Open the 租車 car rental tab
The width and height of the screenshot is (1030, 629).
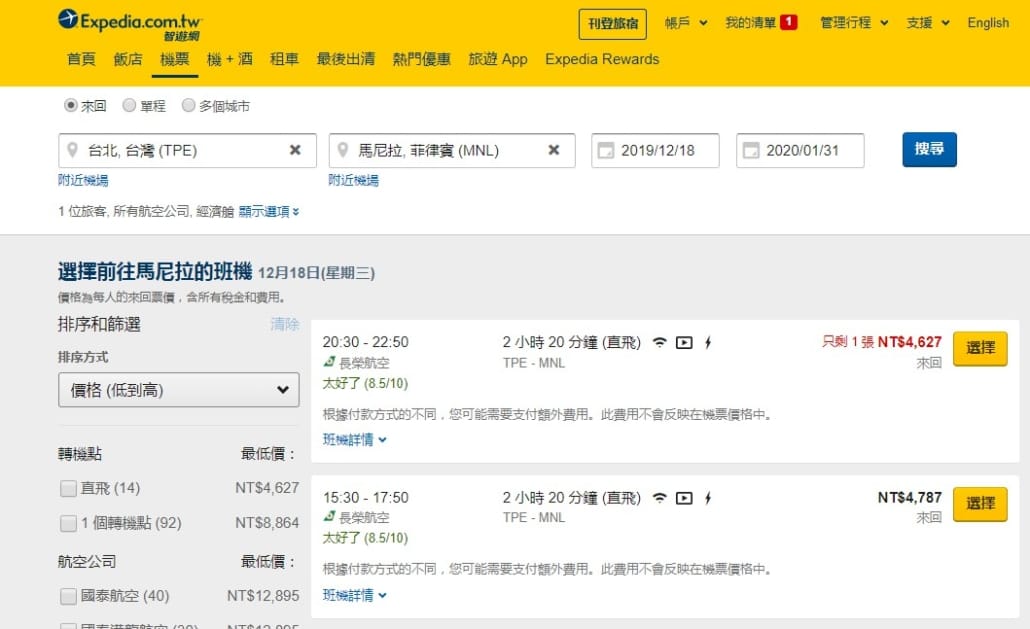284,59
